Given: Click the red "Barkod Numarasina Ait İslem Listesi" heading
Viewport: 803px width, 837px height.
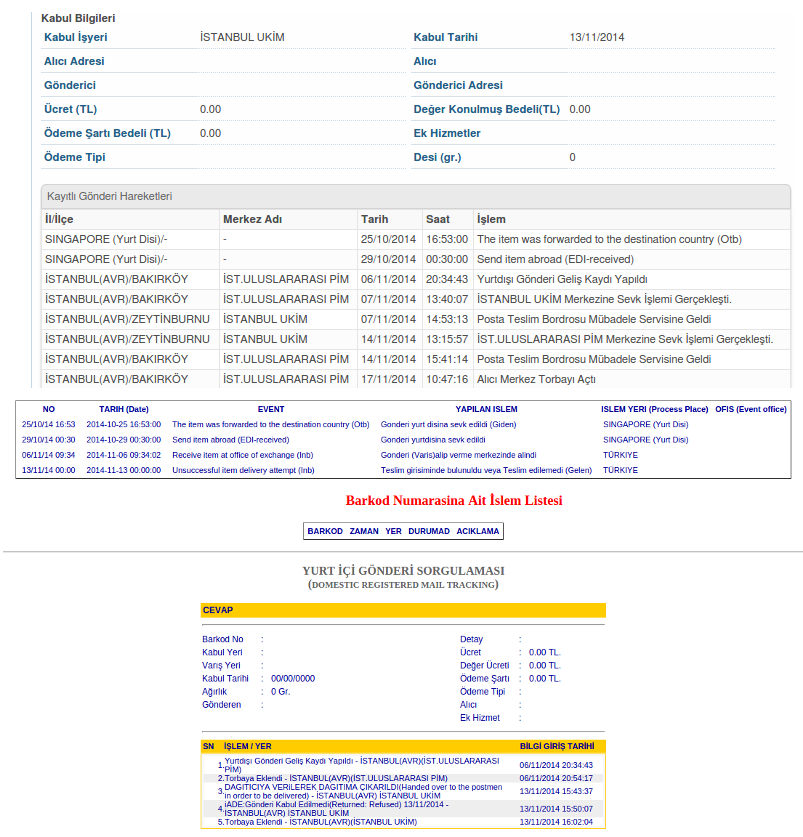Looking at the screenshot, I should tap(454, 501).
